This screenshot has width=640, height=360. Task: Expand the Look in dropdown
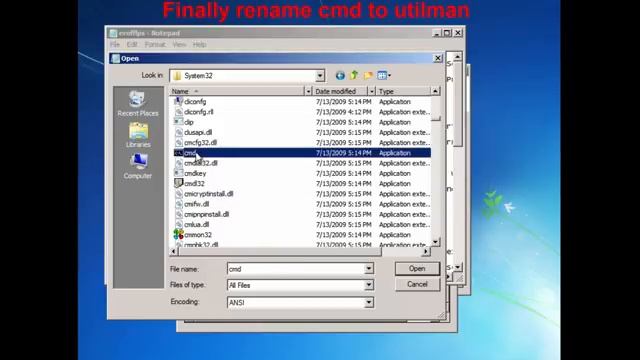320,76
